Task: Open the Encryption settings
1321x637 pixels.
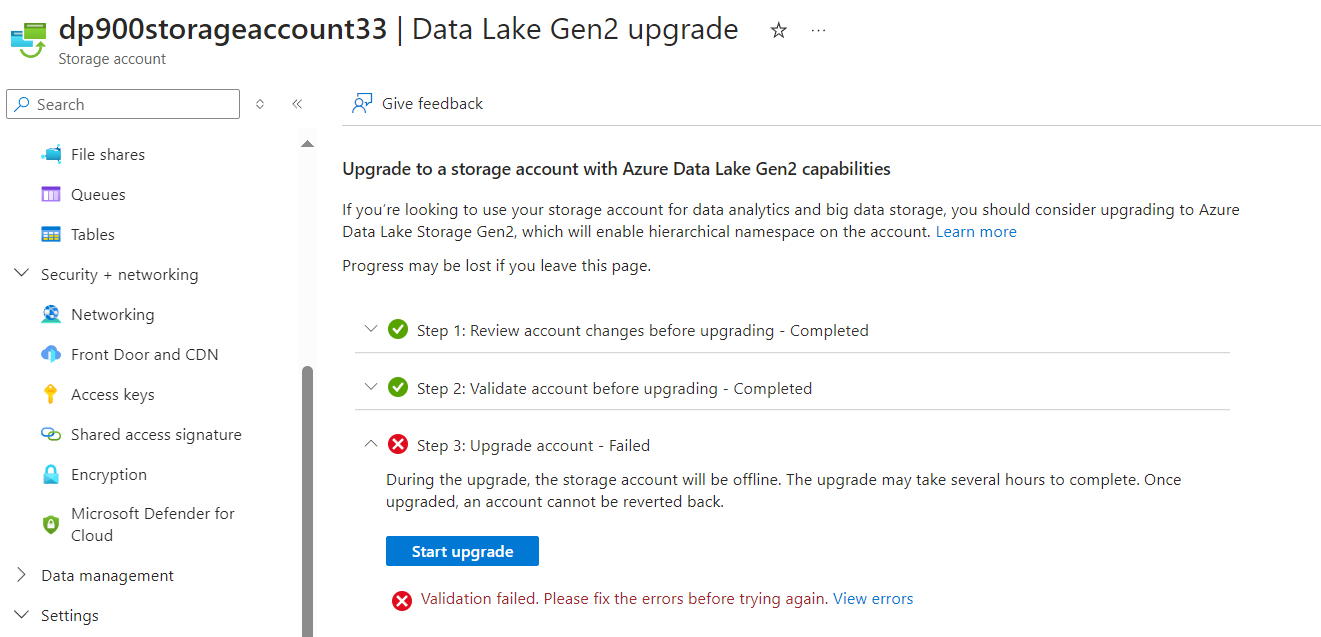Action: pos(109,473)
